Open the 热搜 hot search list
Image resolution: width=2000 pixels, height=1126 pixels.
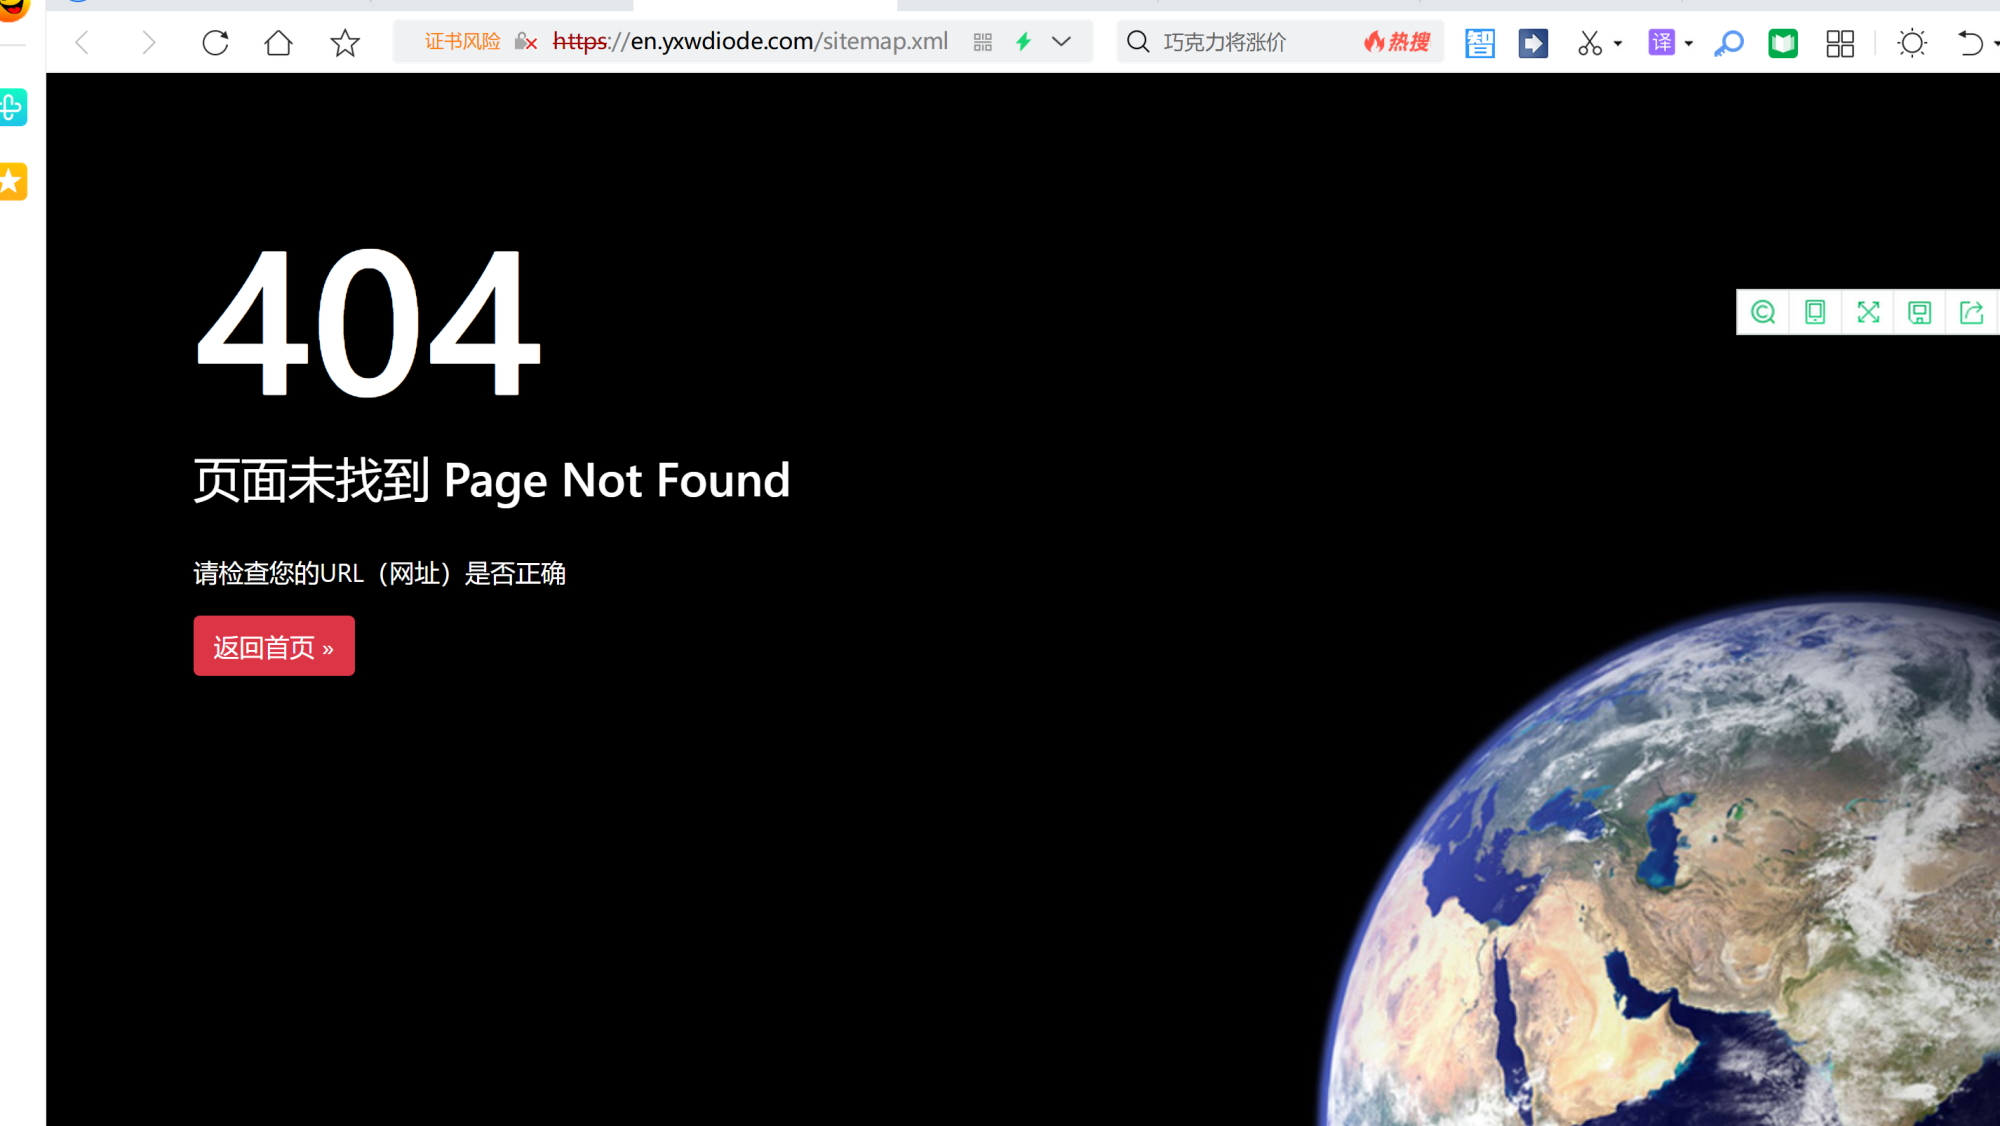[1397, 42]
